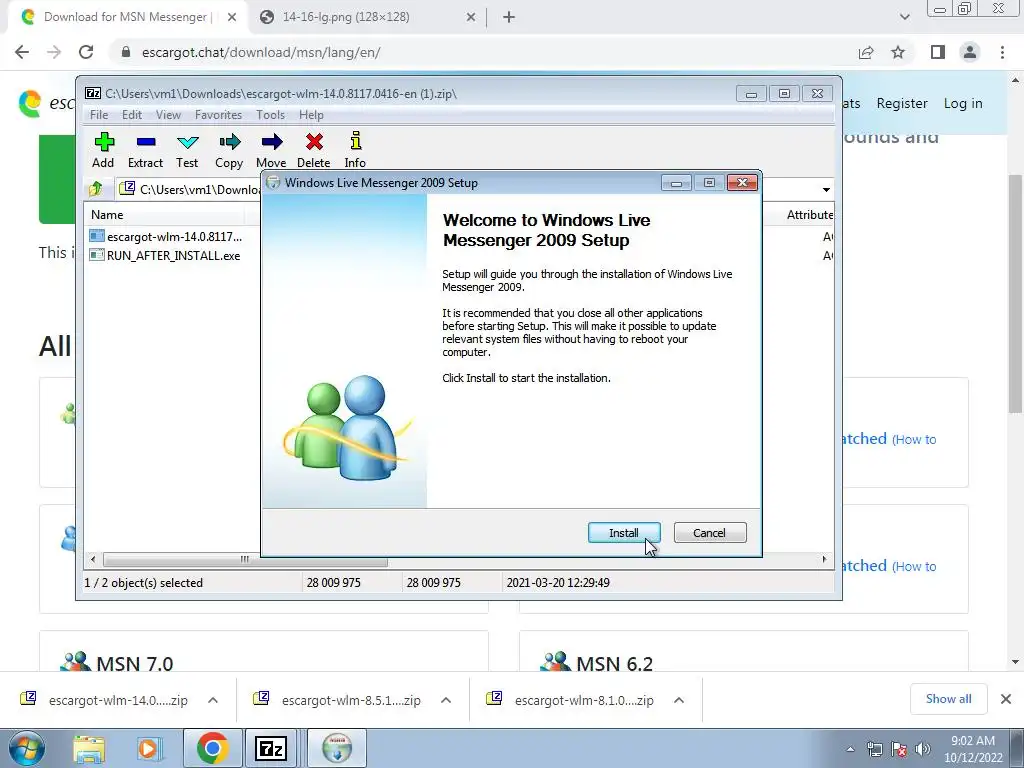Click the network icon in system tray
Screen dimensions: 1024x768
tap(874, 749)
